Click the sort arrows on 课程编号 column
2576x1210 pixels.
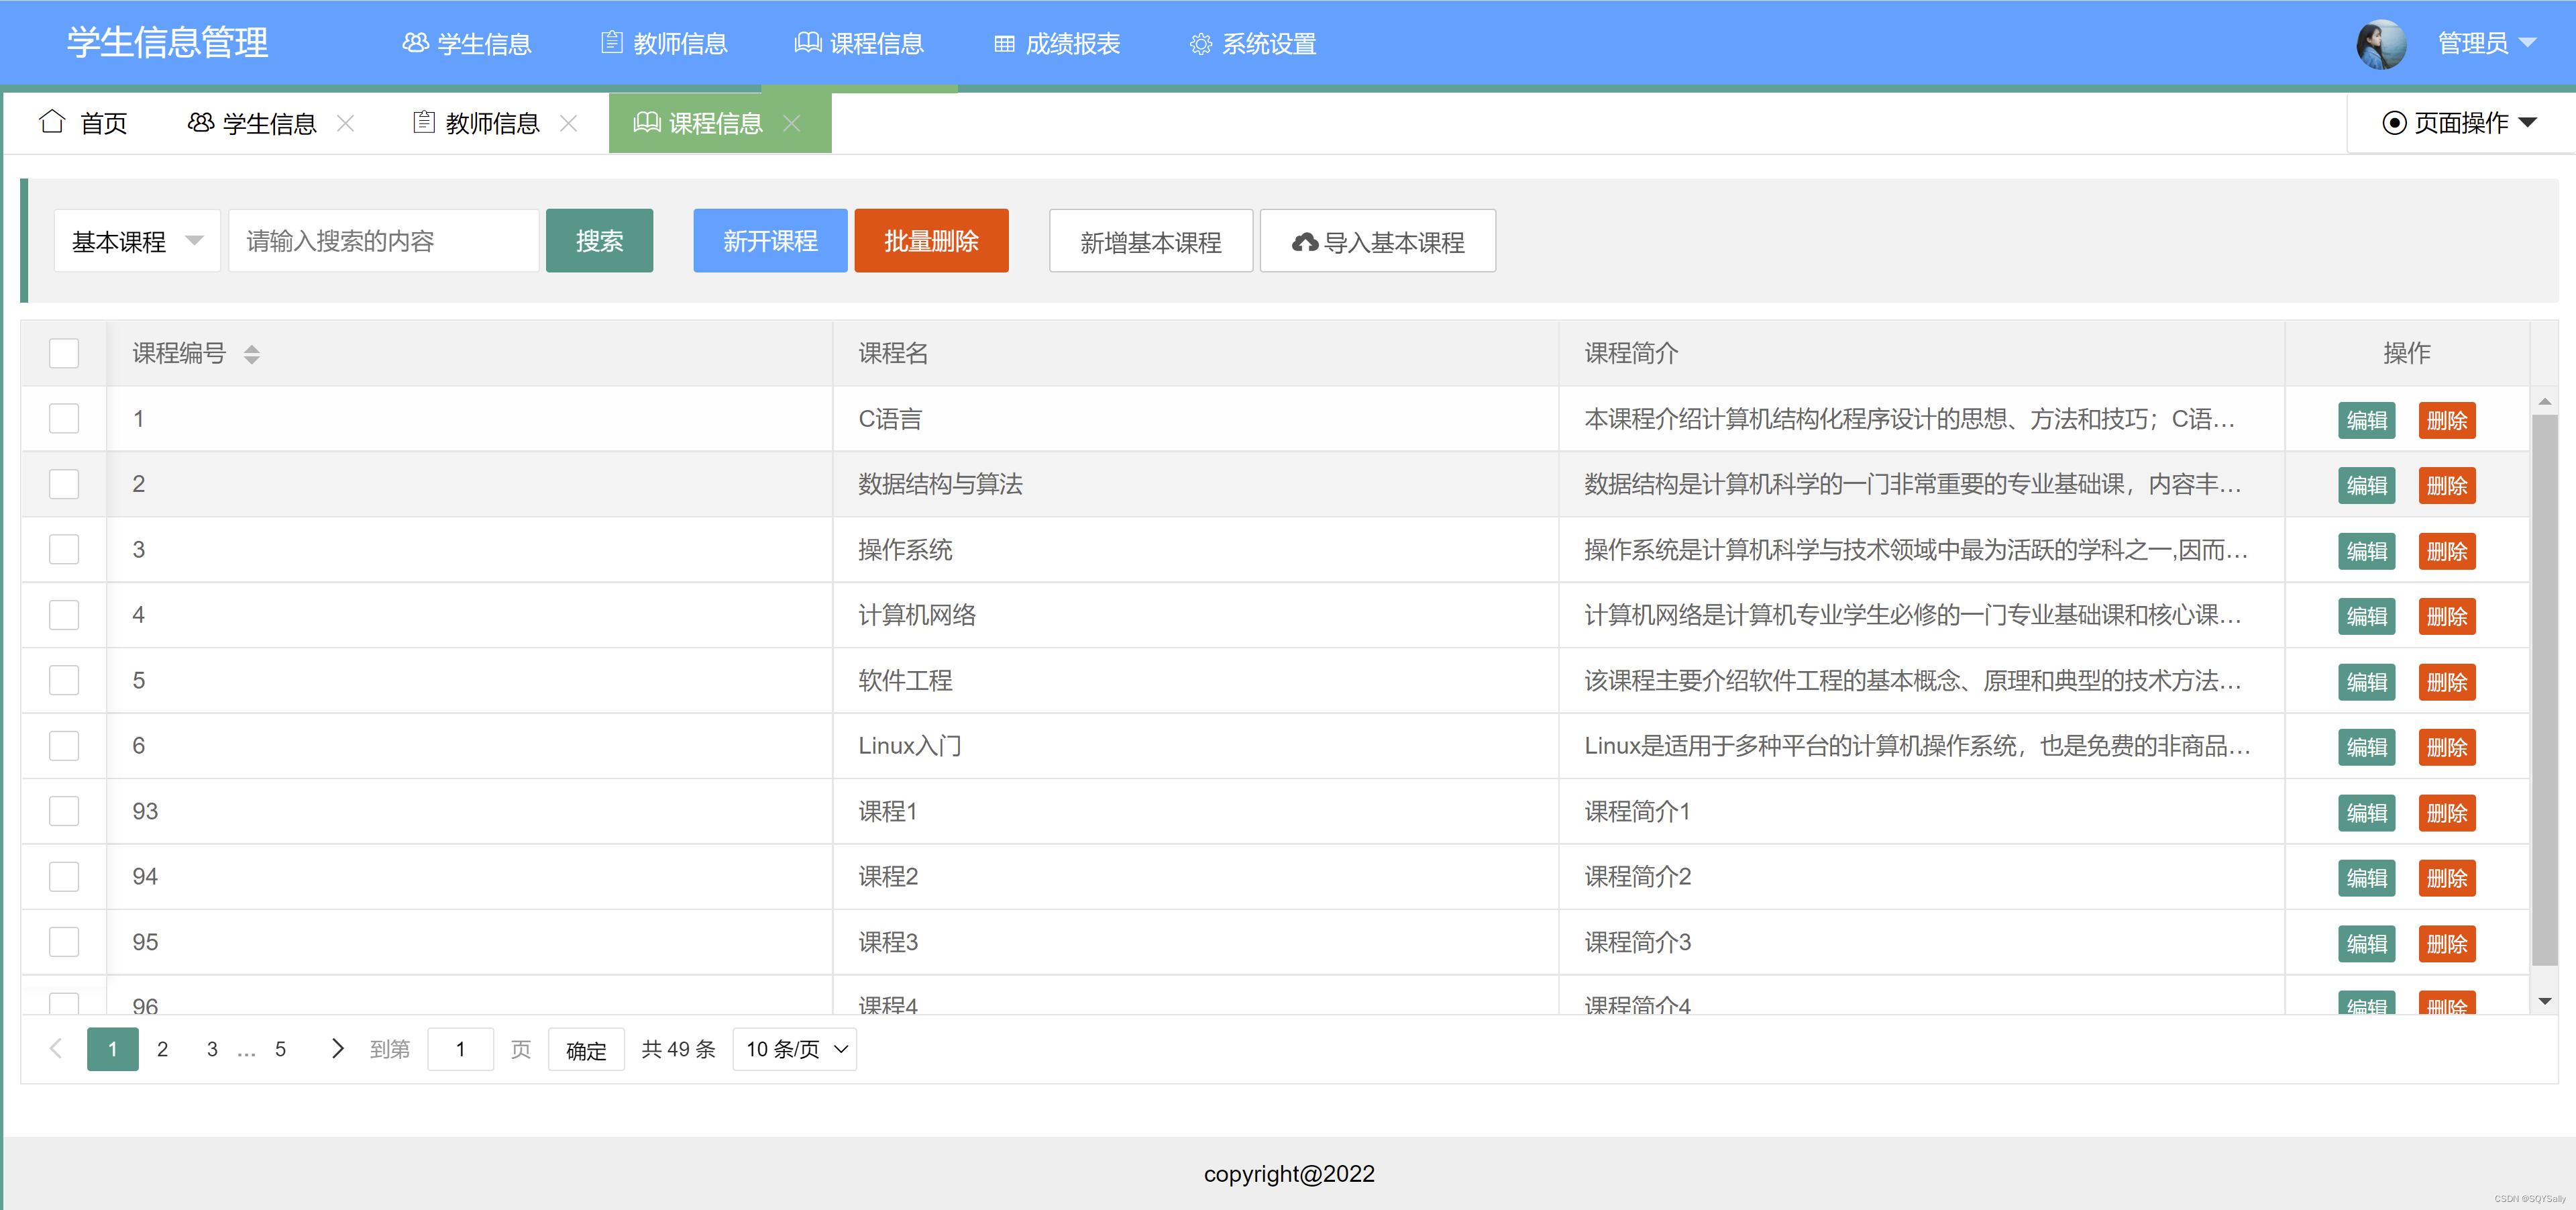pos(252,354)
